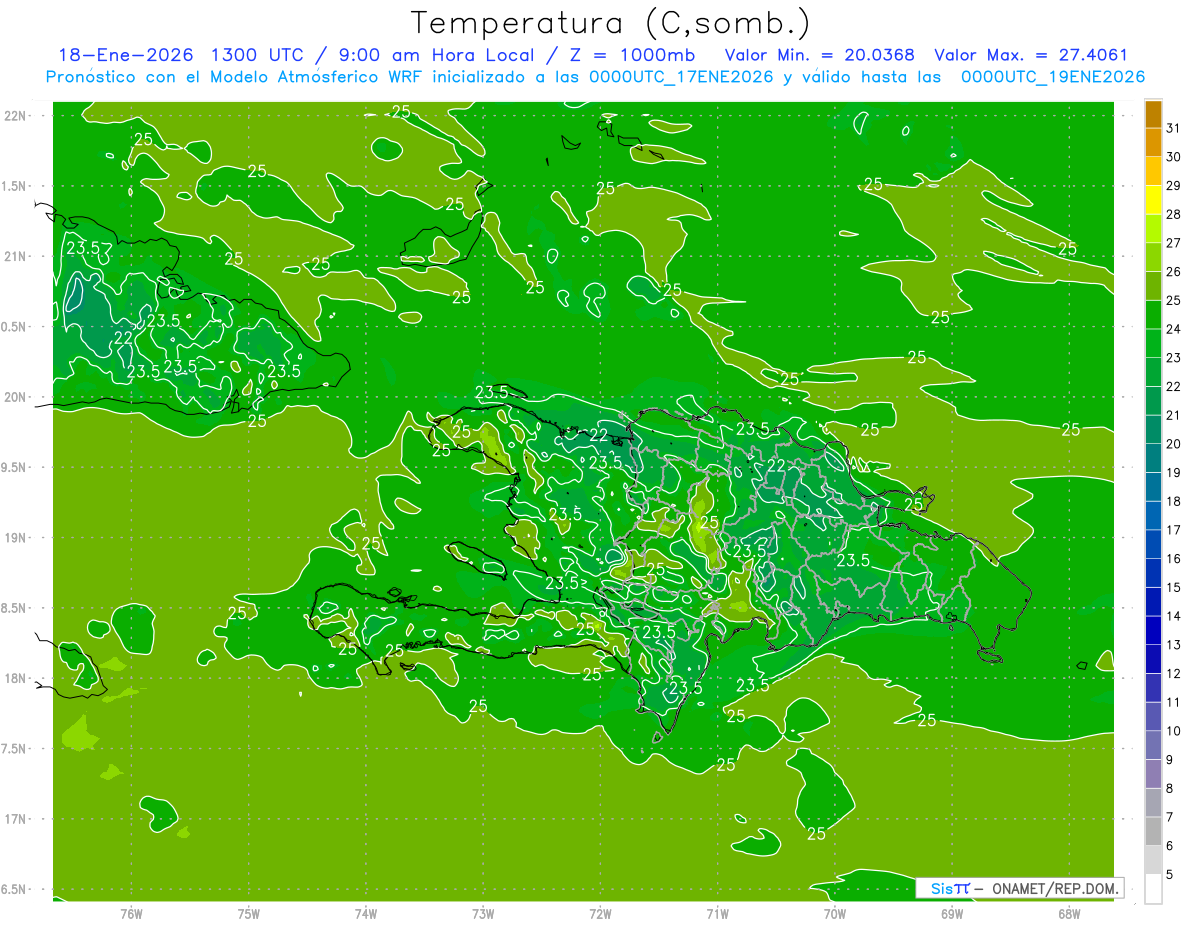Image resolution: width=1200 pixels, height=927 pixels.
Task: Click the purple legend swatch between 8 and 9
Action: tap(1153, 774)
